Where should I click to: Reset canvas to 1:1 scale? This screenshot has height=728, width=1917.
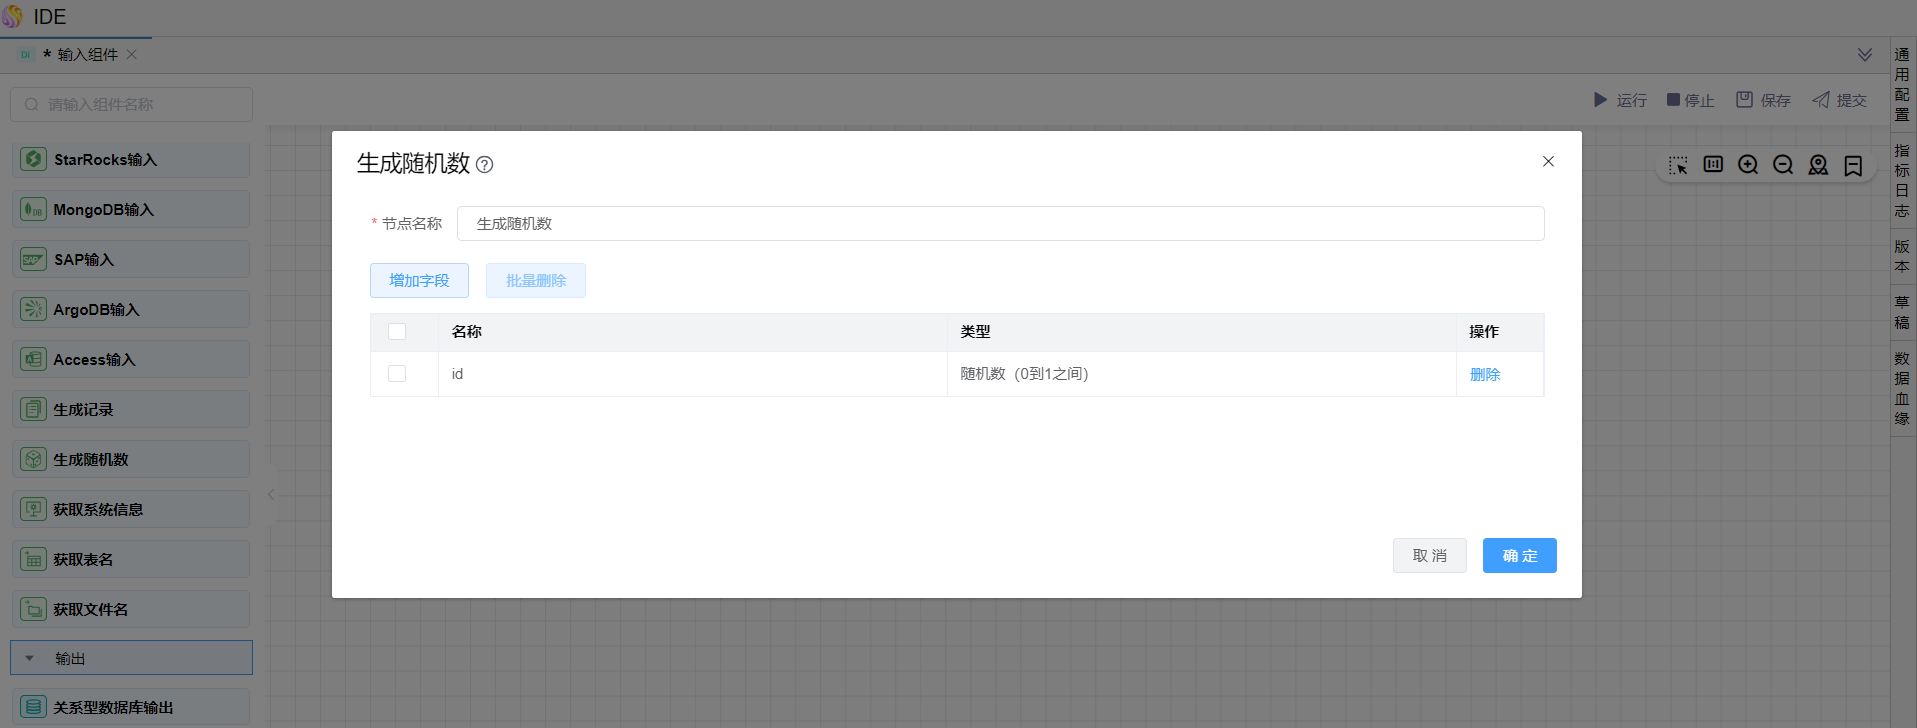pos(1713,164)
